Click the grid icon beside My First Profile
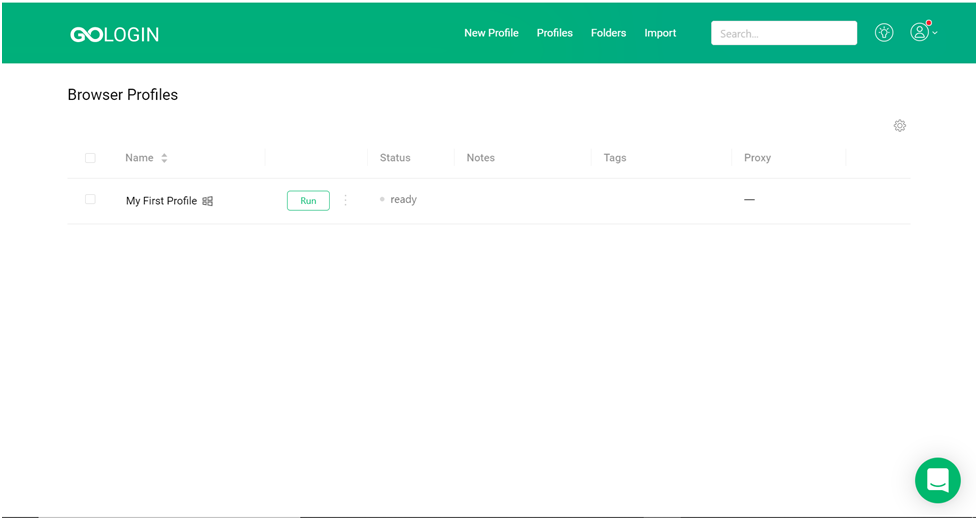 pyautogui.click(x=208, y=201)
